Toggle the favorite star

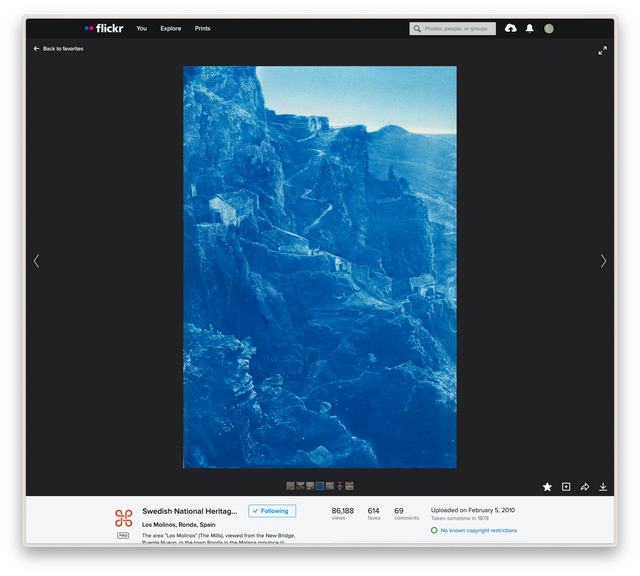[547, 487]
